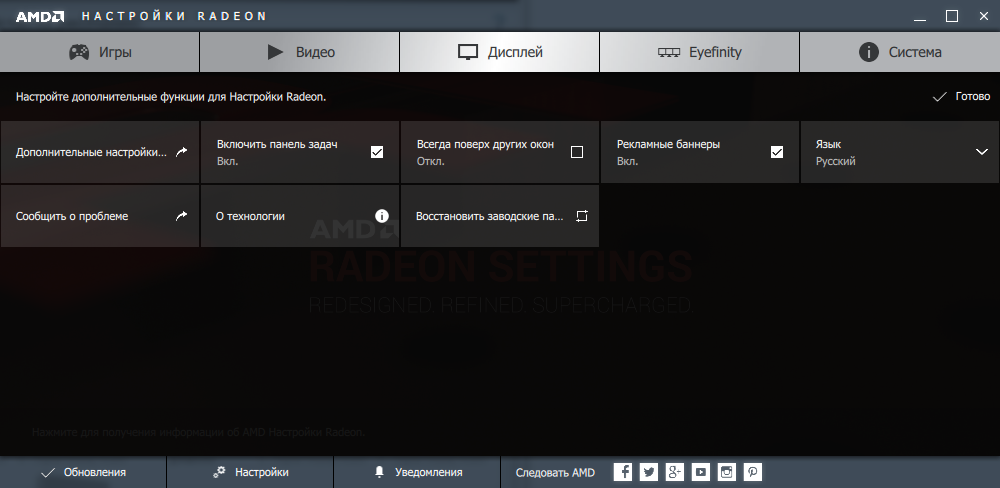Expand the Язык language dropdown

980,152
